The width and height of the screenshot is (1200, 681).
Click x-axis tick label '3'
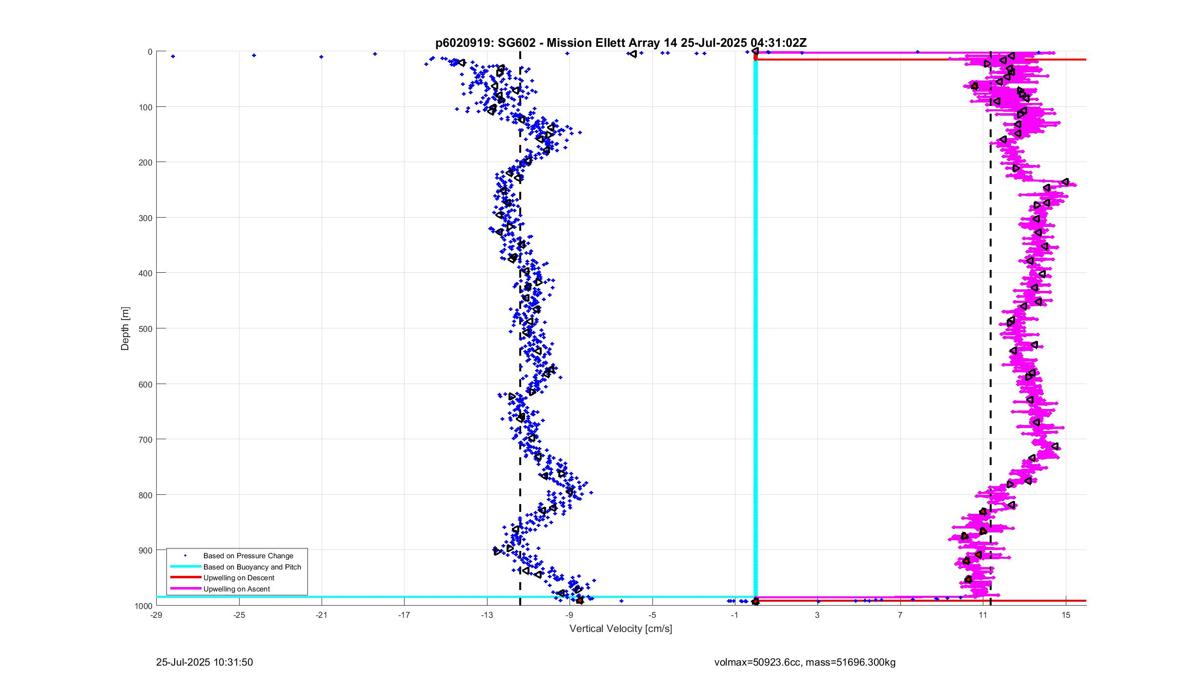point(818,616)
